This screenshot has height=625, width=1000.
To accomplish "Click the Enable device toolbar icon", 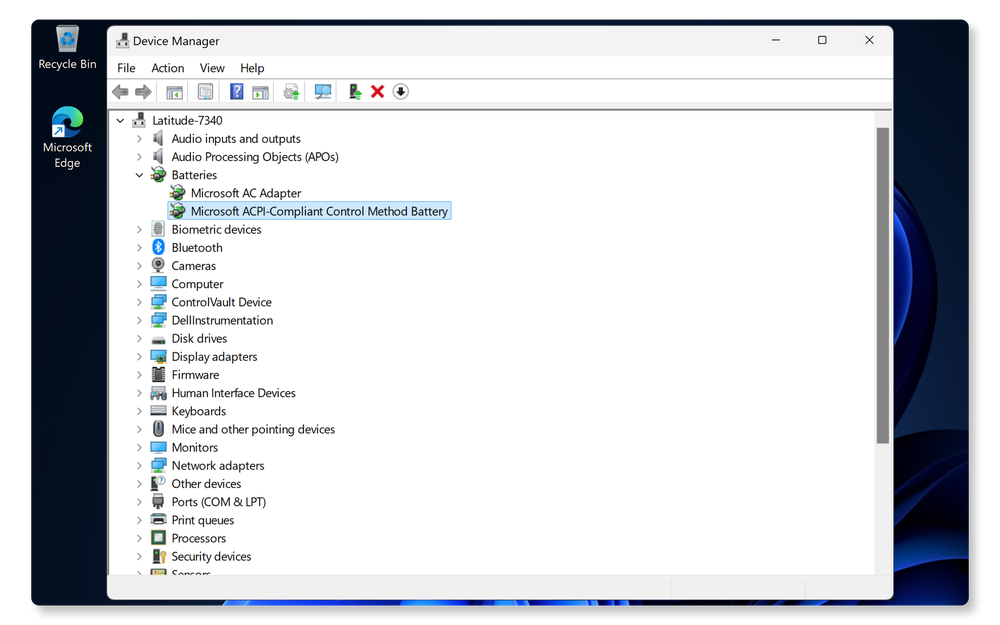I will pyautogui.click(x=355, y=92).
